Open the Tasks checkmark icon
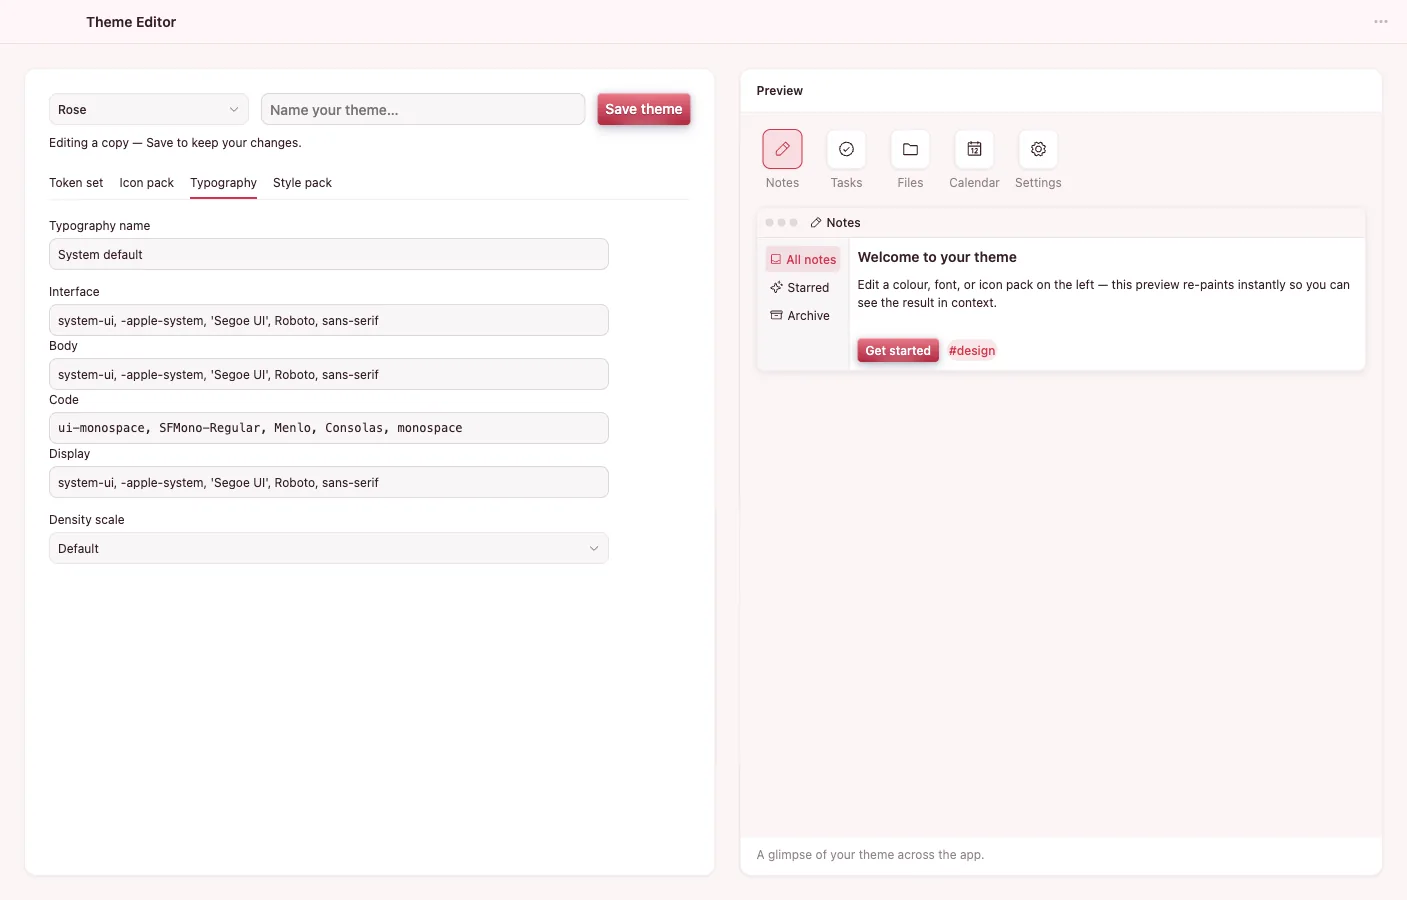Viewport: 1407px width, 900px height. pyautogui.click(x=846, y=149)
